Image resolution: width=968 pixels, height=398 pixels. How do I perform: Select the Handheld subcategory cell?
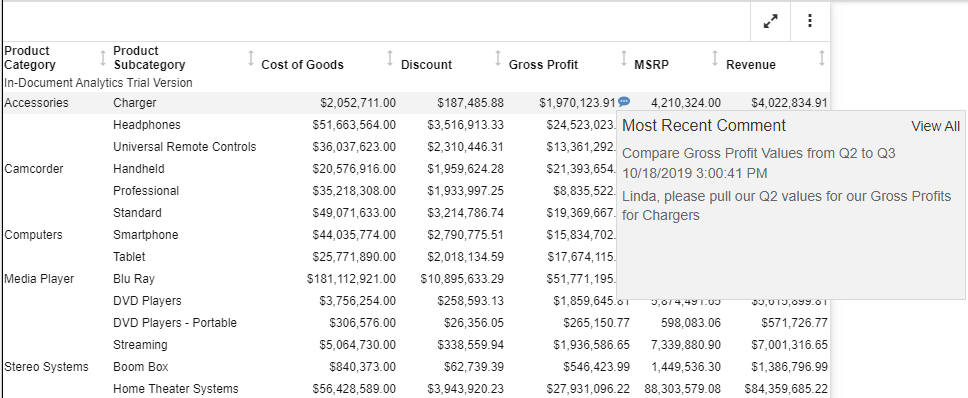[x=139, y=168]
